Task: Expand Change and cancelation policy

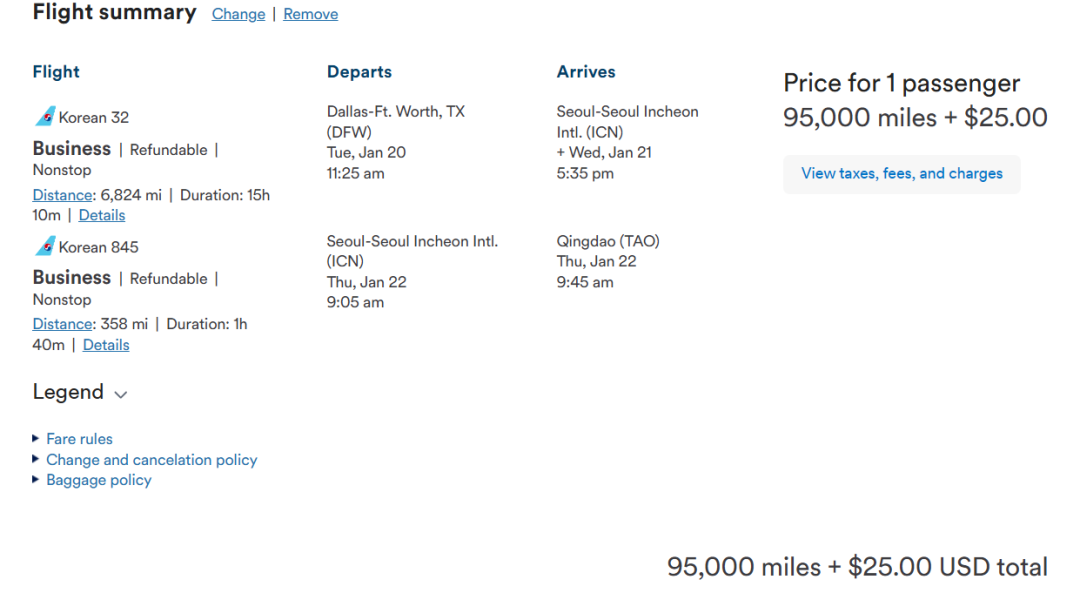Action: coord(151,460)
